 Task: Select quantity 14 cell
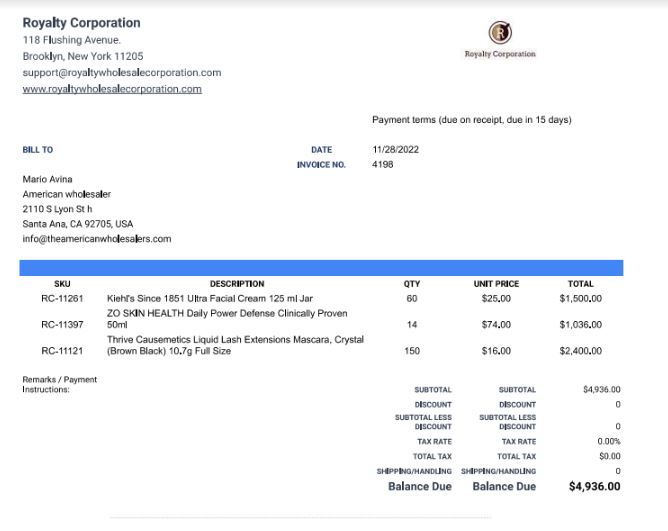pyautogui.click(x=412, y=325)
